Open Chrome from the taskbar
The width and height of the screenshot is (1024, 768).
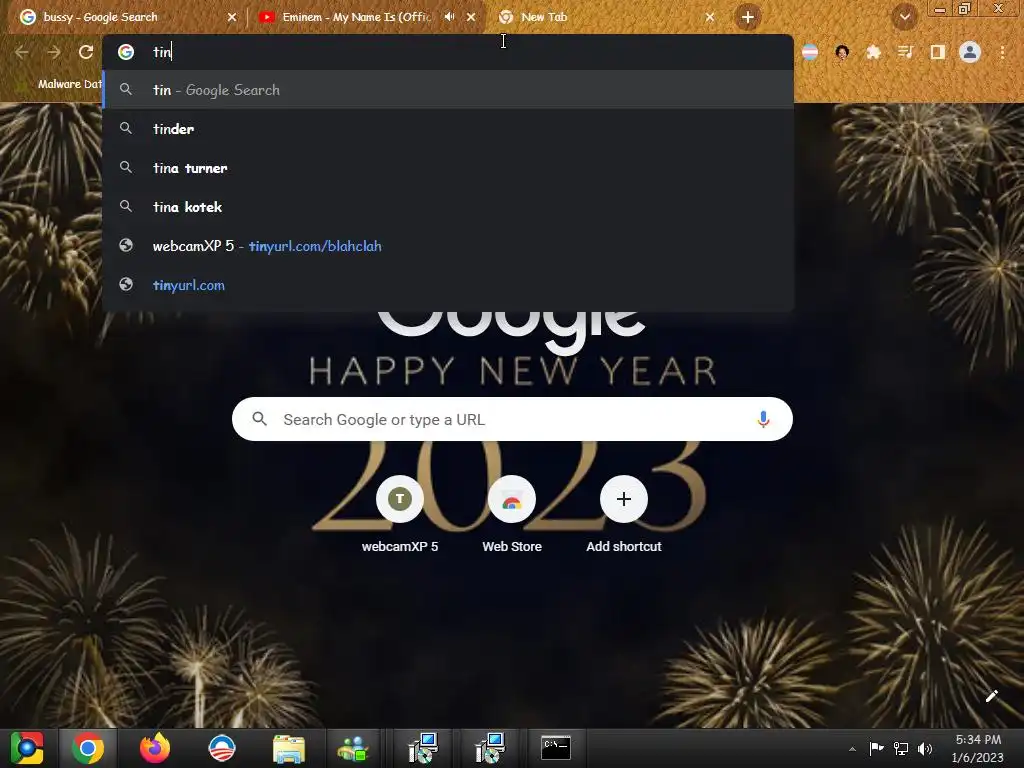pyautogui.click(x=88, y=748)
